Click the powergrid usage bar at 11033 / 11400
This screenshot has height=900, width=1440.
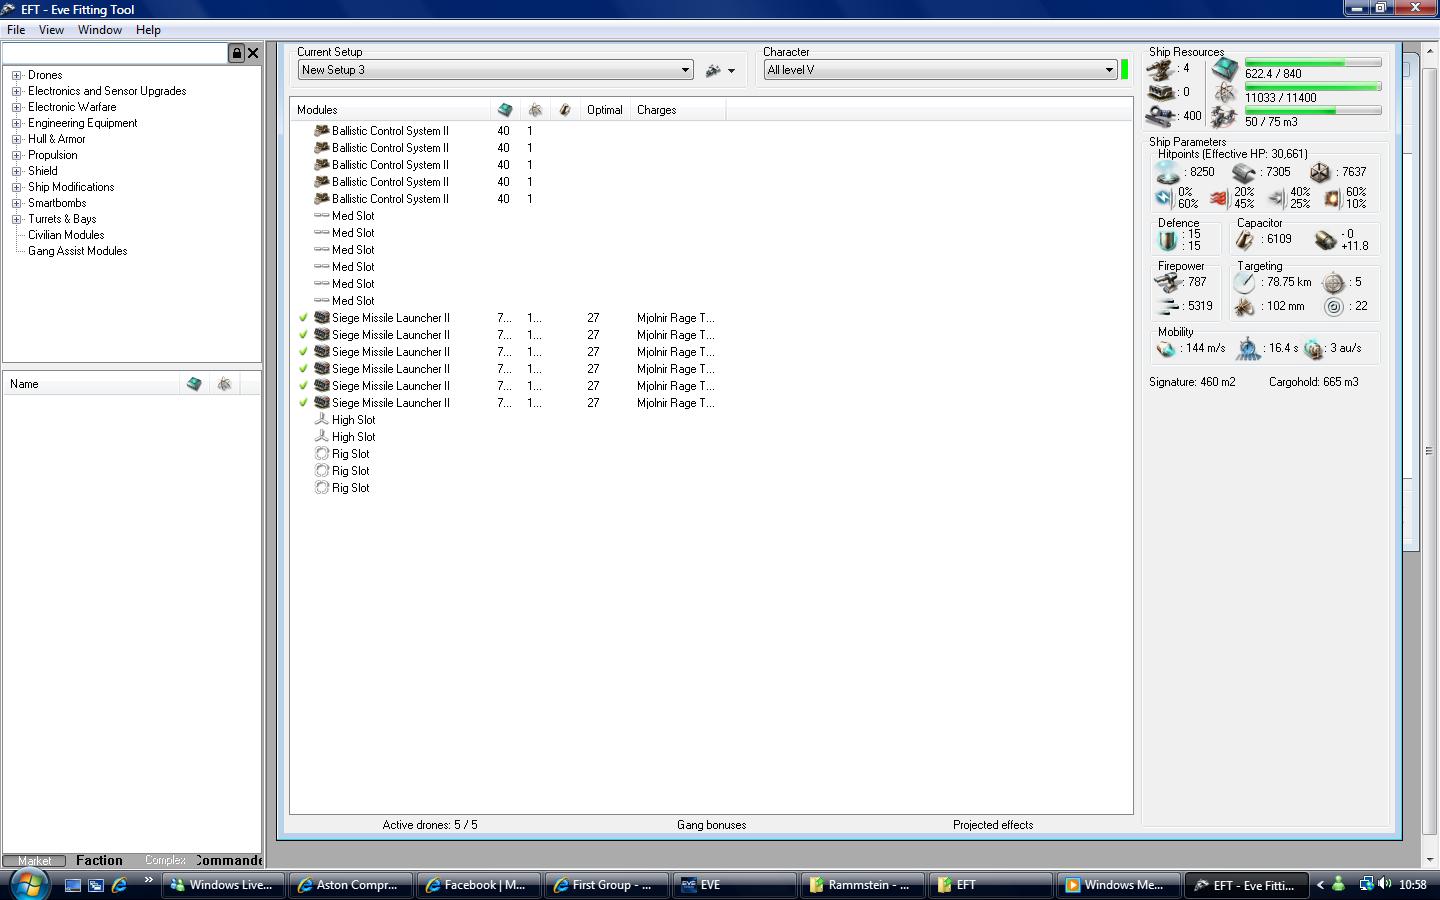click(x=1313, y=87)
